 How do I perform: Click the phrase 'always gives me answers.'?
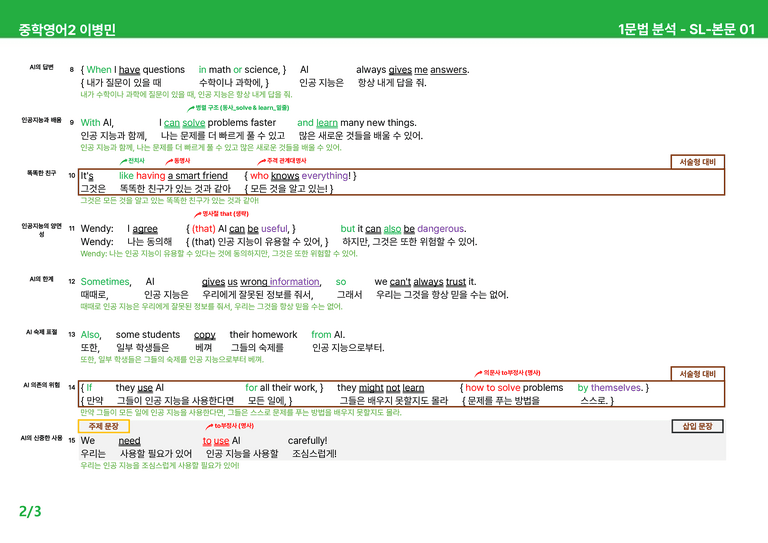412,70
